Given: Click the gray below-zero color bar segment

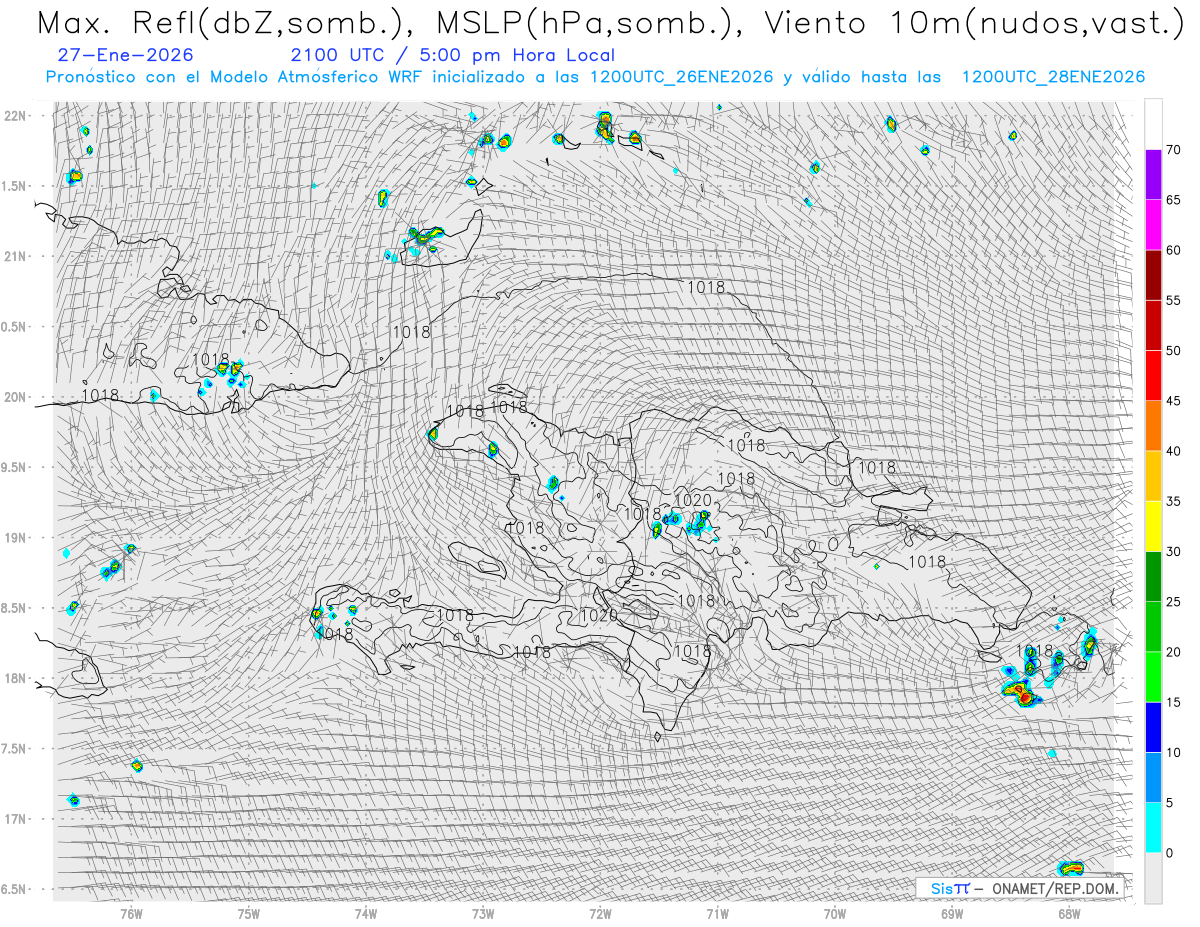Looking at the screenshot, I should 1154,877.
